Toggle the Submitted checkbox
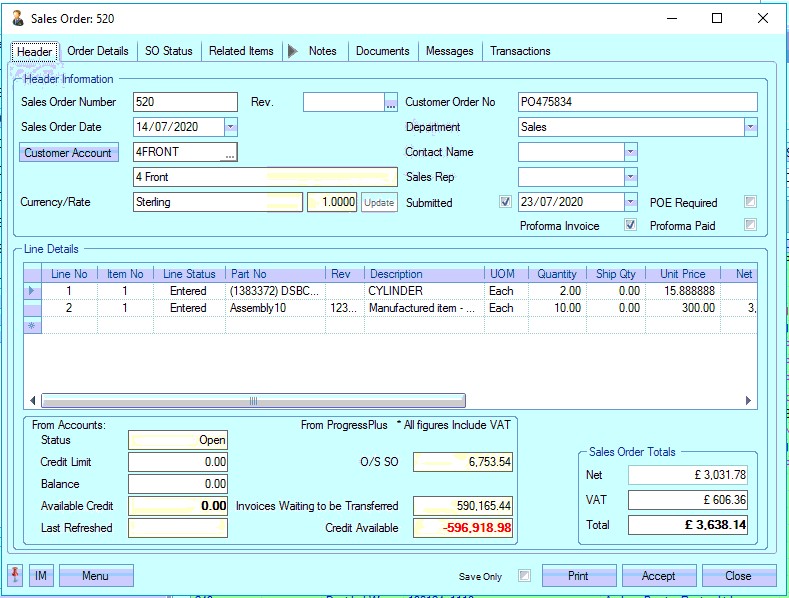The width and height of the screenshot is (789, 598). pos(505,202)
